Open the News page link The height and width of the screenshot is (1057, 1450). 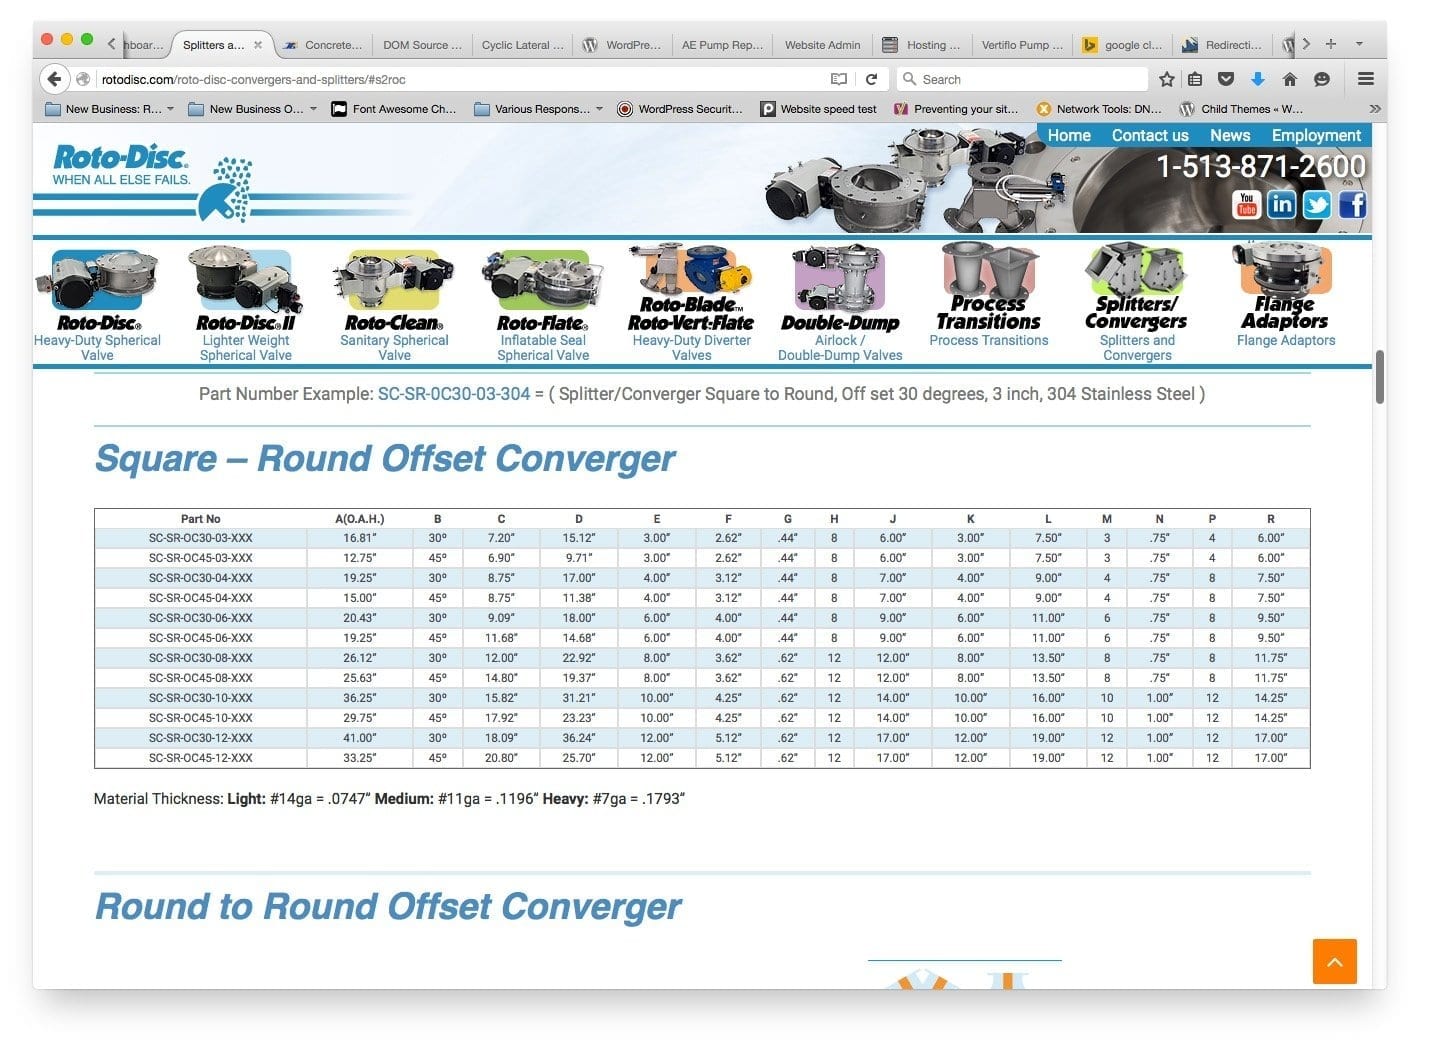coord(1230,135)
